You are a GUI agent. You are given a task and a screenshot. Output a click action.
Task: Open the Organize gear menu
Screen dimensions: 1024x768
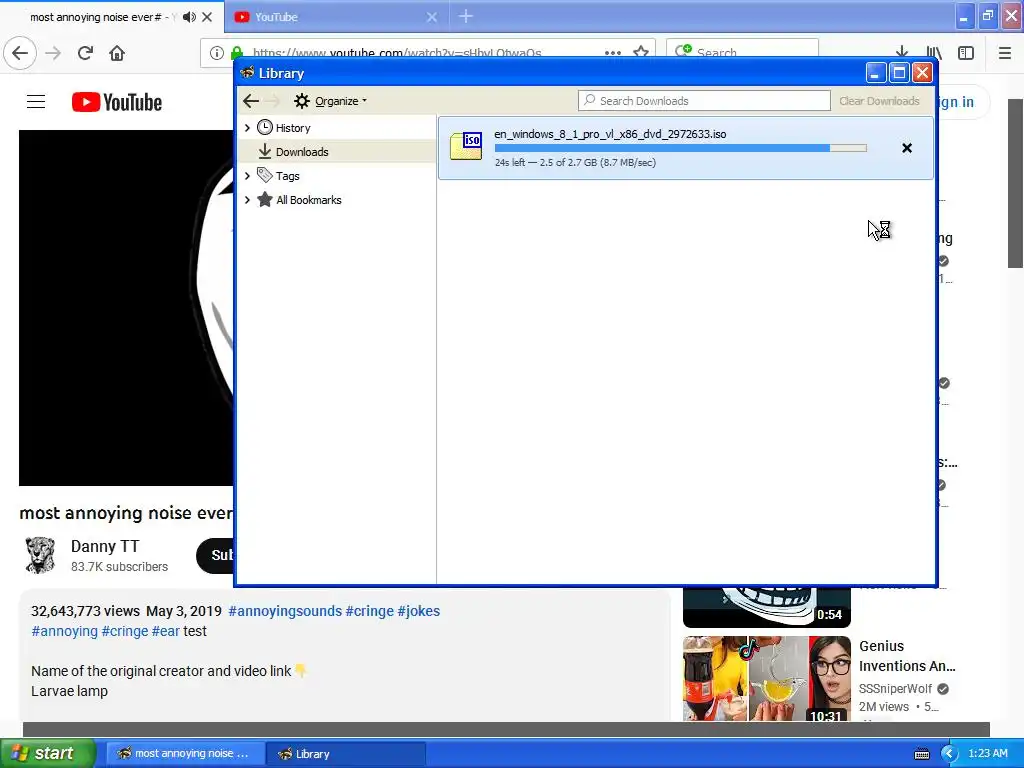(x=330, y=101)
